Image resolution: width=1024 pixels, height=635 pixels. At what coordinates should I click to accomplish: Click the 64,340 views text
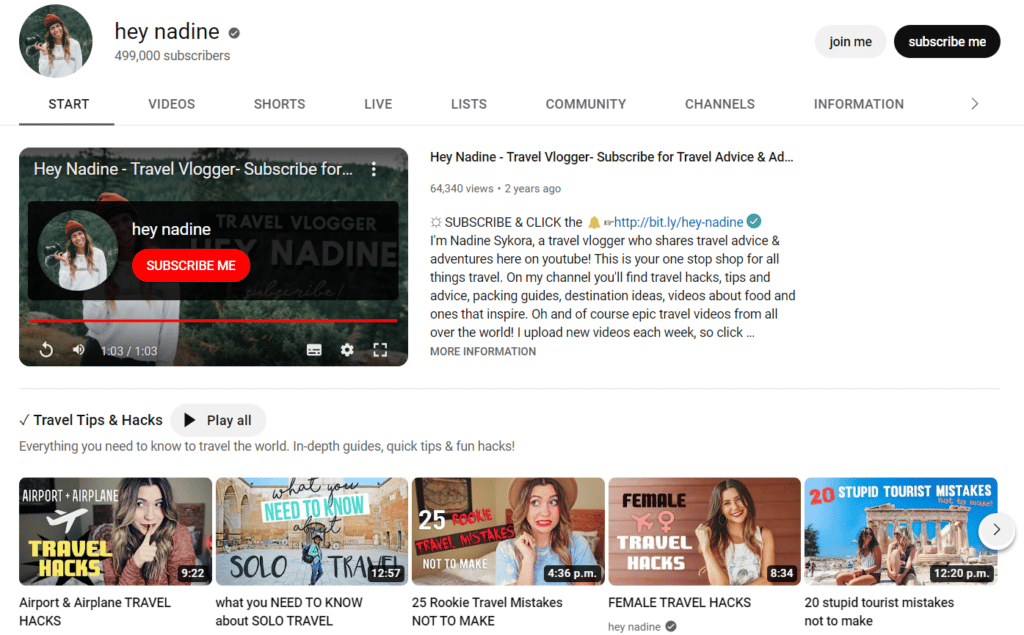462,188
